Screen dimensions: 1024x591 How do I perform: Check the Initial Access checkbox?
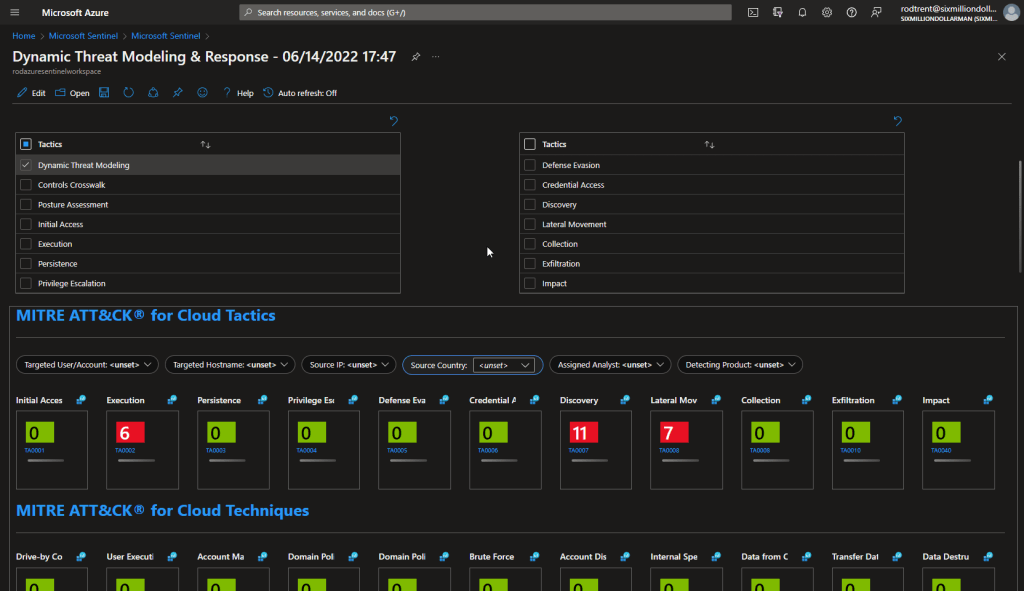click(25, 224)
